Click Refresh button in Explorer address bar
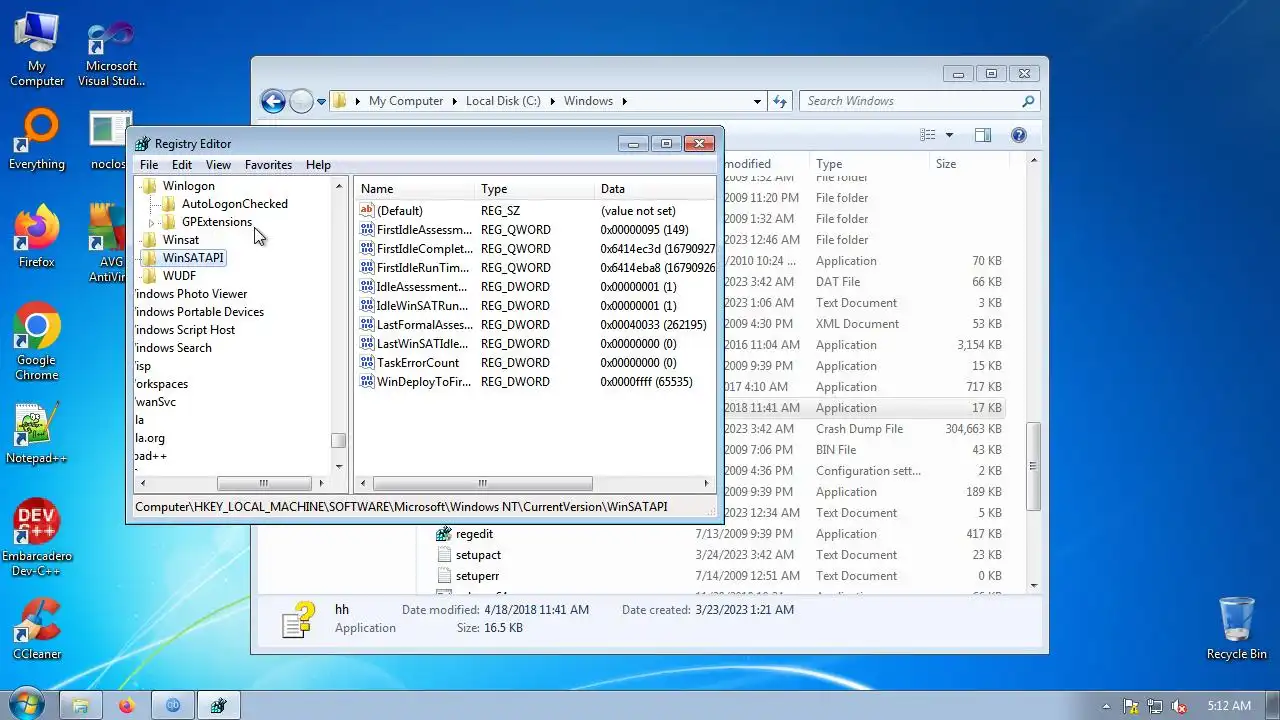The width and height of the screenshot is (1280, 720). 780,101
